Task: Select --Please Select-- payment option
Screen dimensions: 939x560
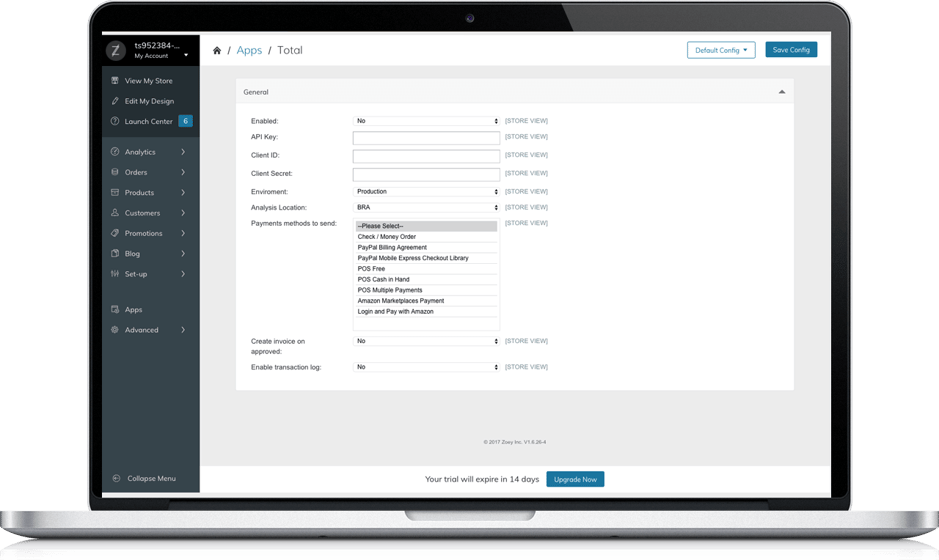Action: (x=426, y=226)
